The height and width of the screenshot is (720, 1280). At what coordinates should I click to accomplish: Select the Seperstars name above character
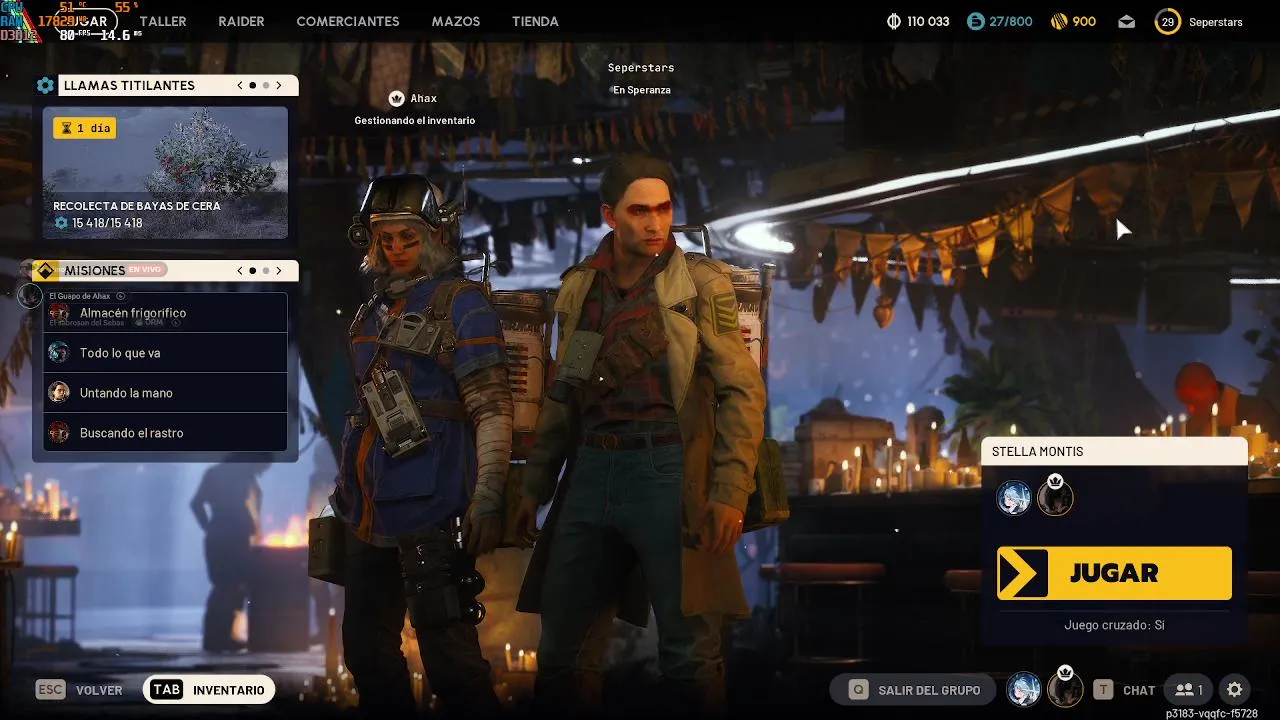coord(641,68)
